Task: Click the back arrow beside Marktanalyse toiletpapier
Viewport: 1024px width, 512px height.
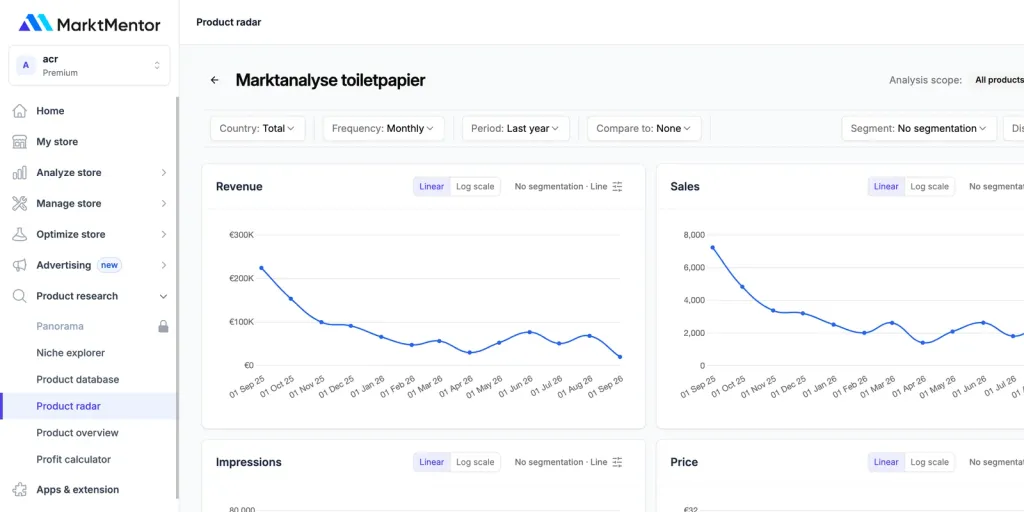Action: click(x=214, y=80)
